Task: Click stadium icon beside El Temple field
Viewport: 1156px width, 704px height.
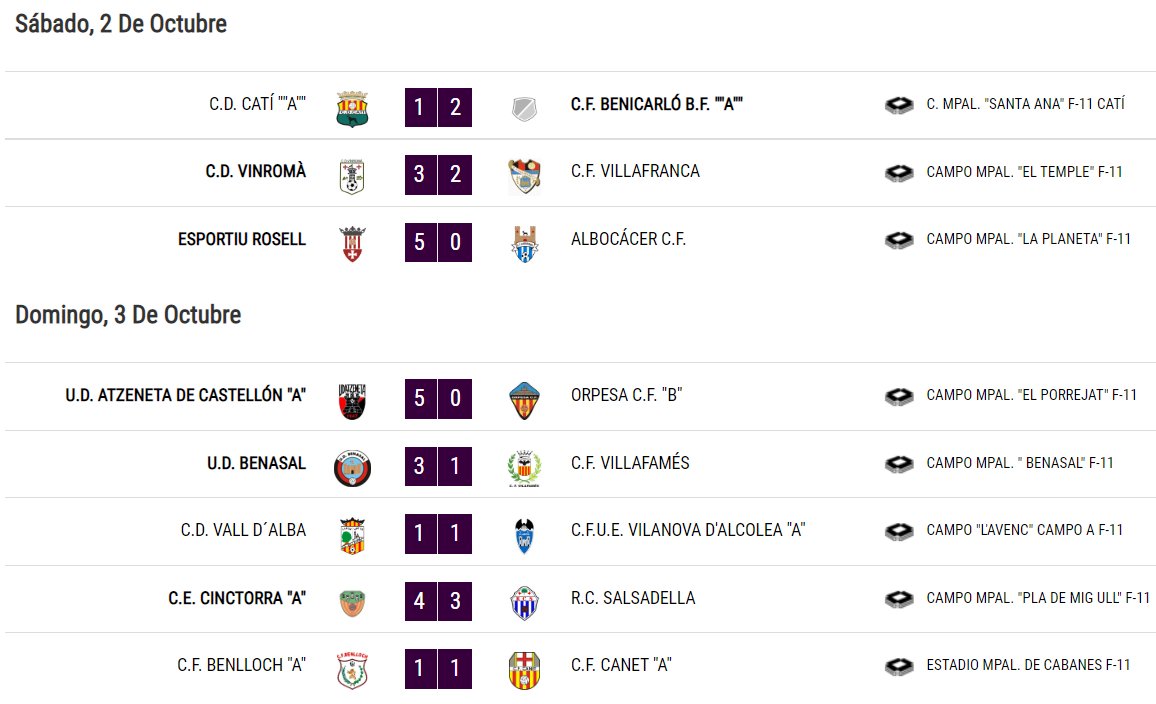Action: coord(899,172)
